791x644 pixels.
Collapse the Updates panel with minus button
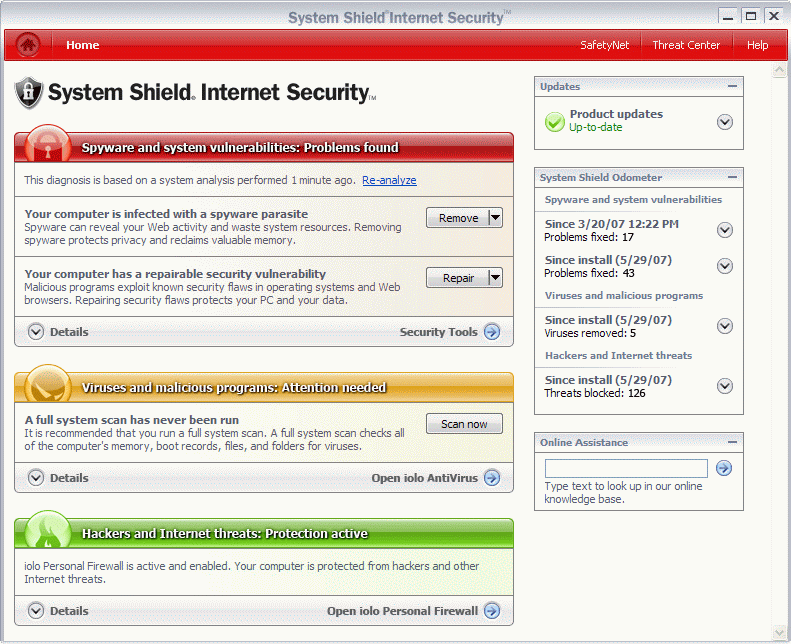pos(733,87)
